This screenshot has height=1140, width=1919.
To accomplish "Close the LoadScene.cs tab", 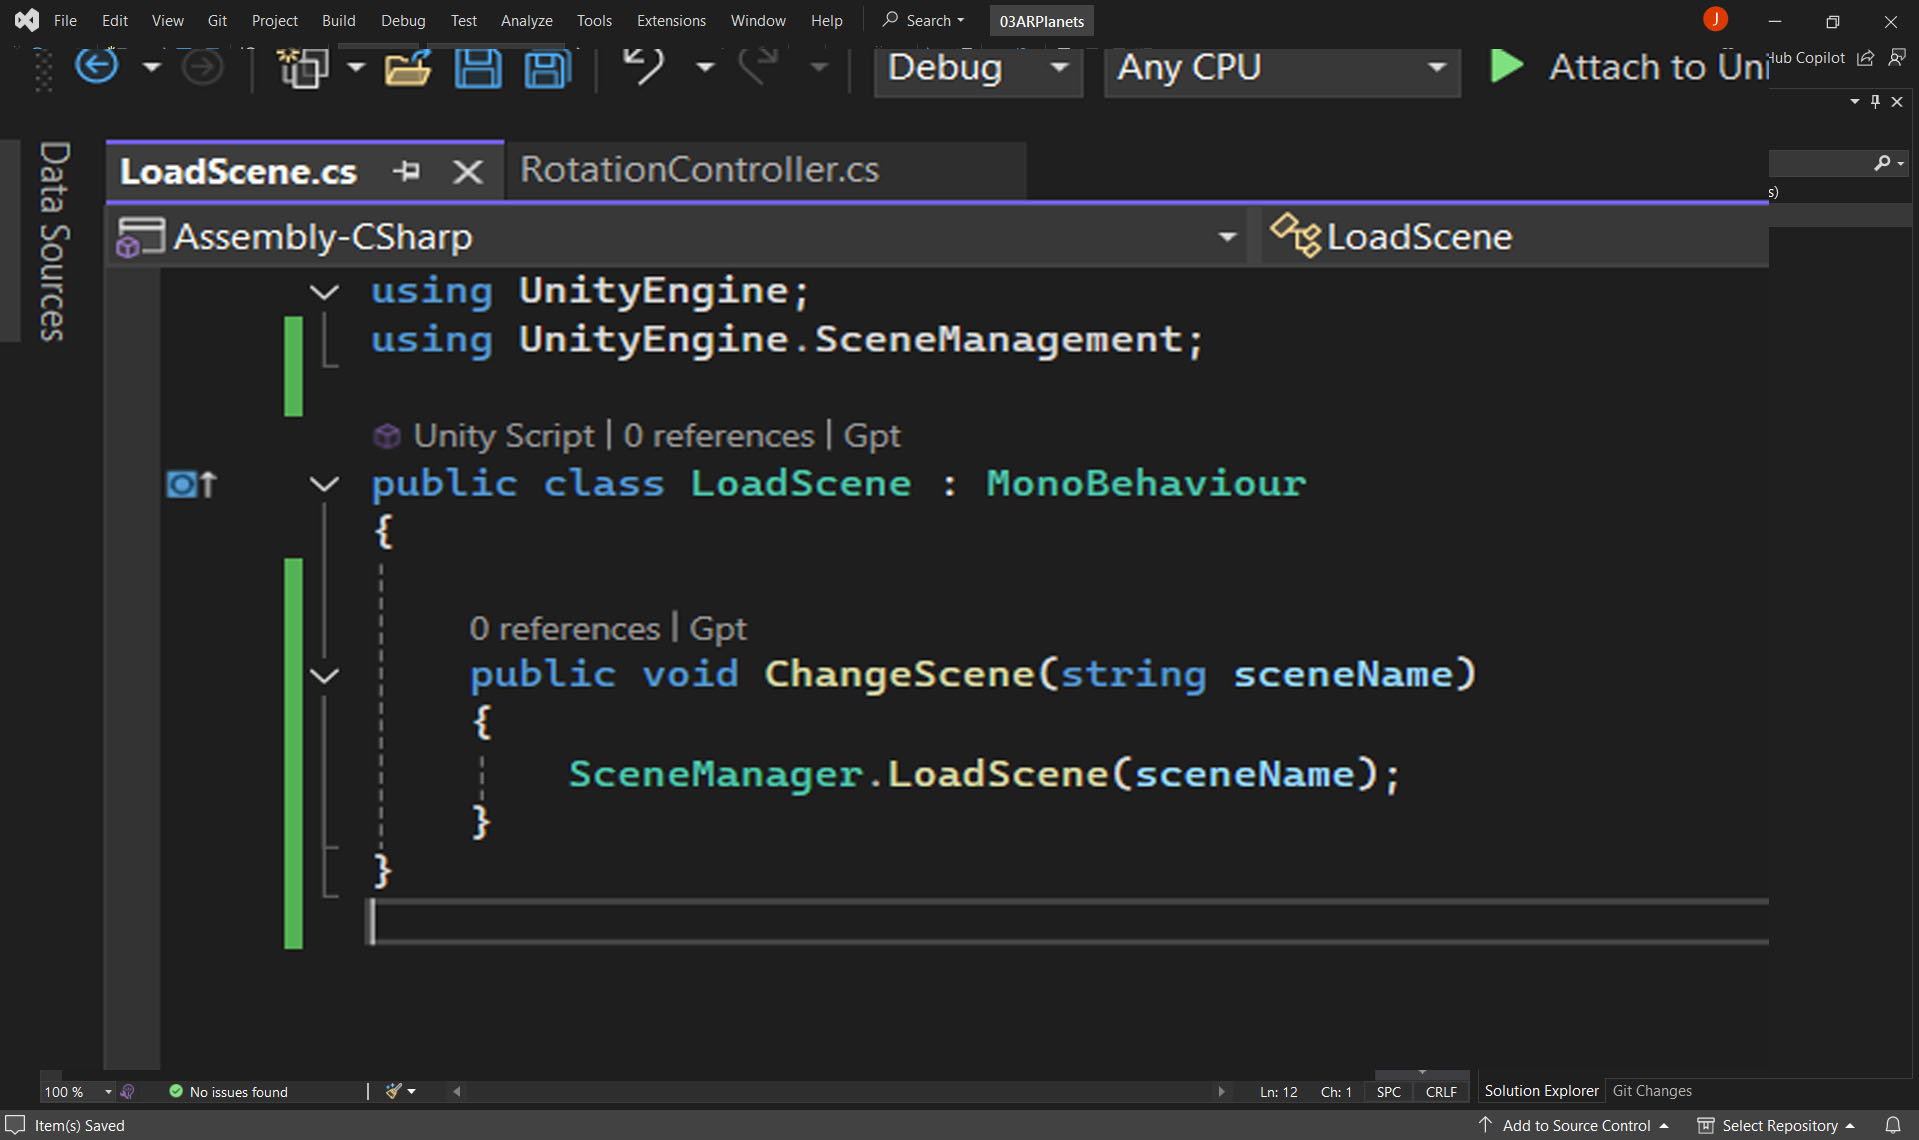I will [467, 171].
